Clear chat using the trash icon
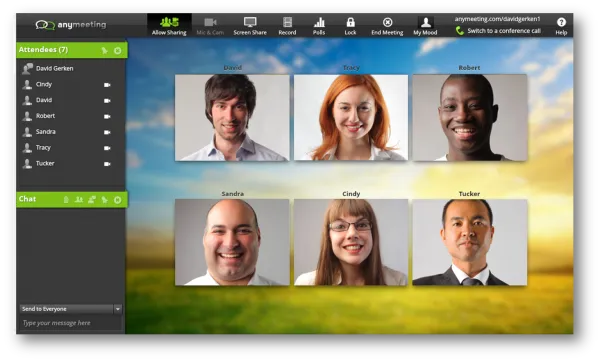 (x=66, y=199)
